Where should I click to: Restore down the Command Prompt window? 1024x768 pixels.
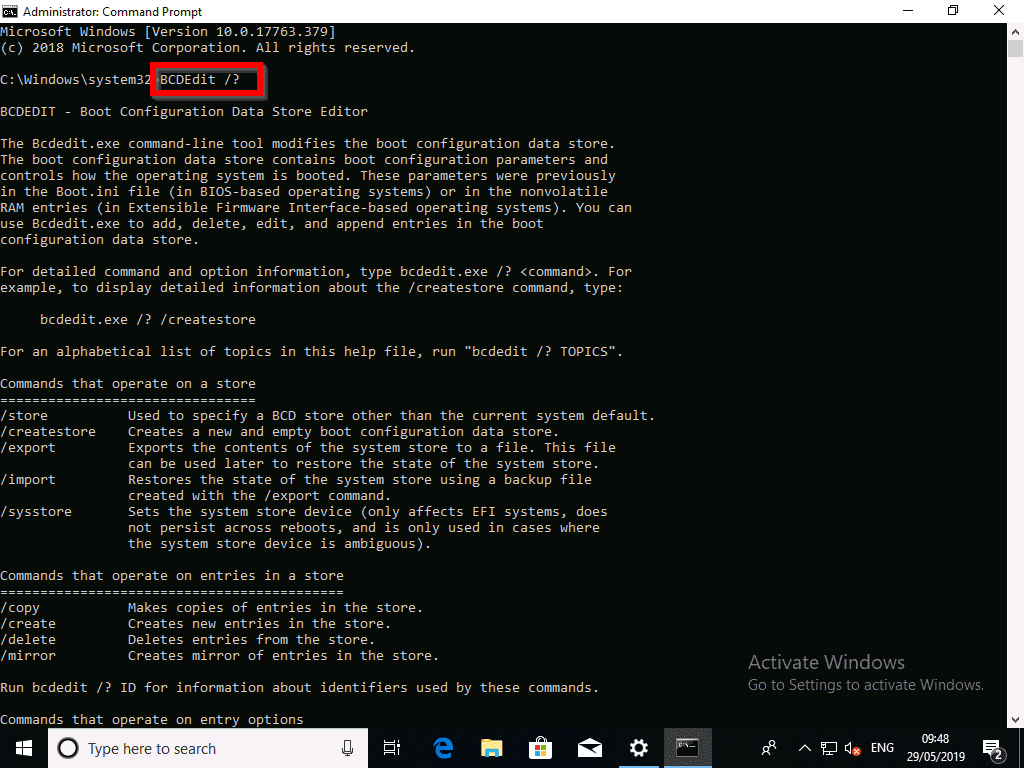click(953, 11)
